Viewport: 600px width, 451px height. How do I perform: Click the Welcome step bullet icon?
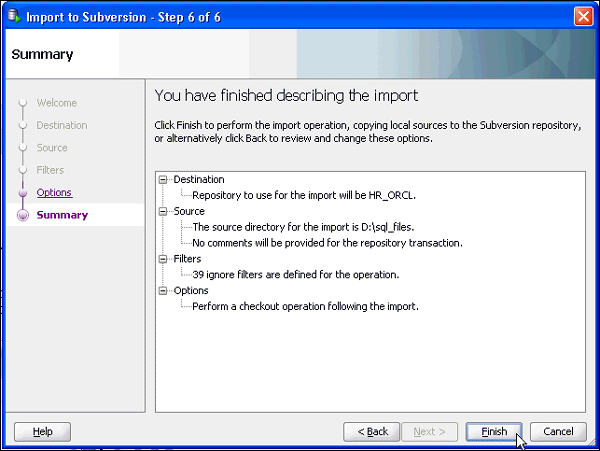tap(22, 103)
